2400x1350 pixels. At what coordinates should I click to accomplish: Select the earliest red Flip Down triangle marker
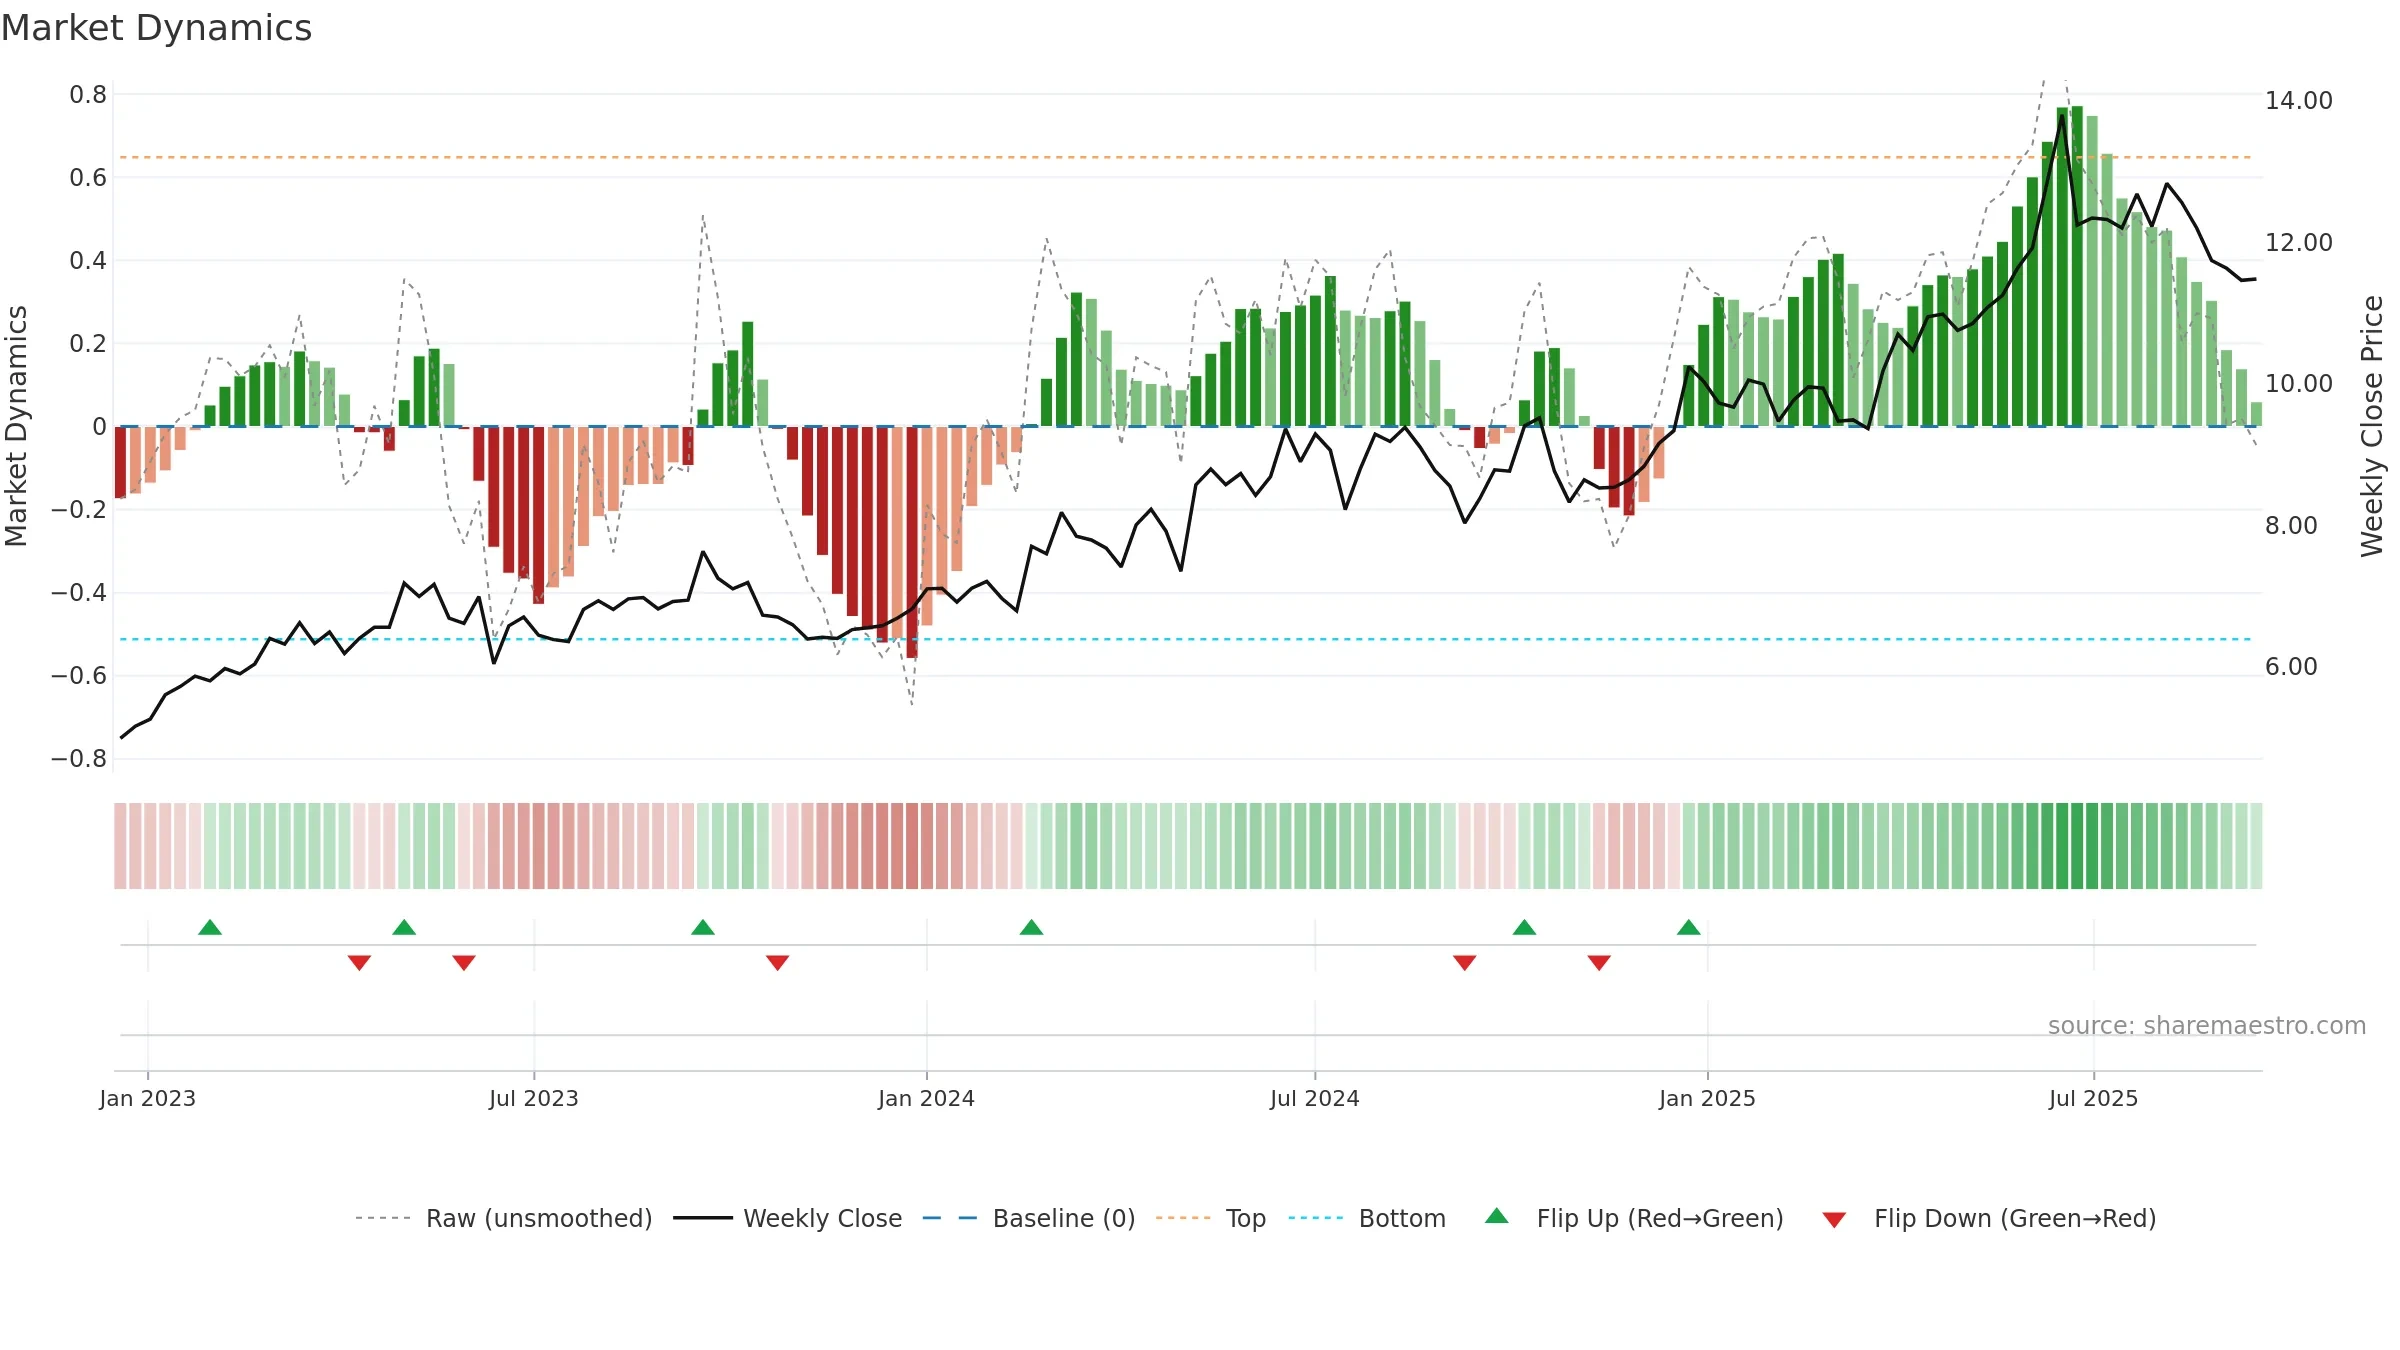(360, 962)
